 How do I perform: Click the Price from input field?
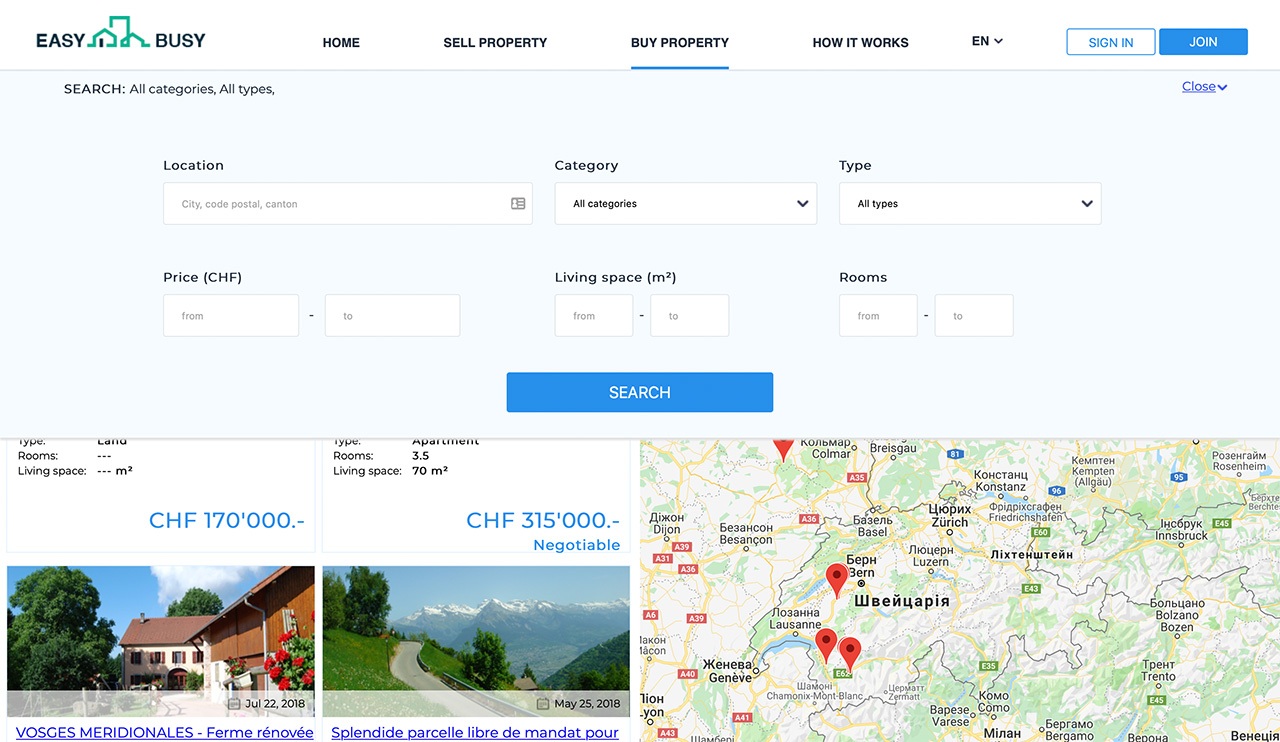coord(231,316)
